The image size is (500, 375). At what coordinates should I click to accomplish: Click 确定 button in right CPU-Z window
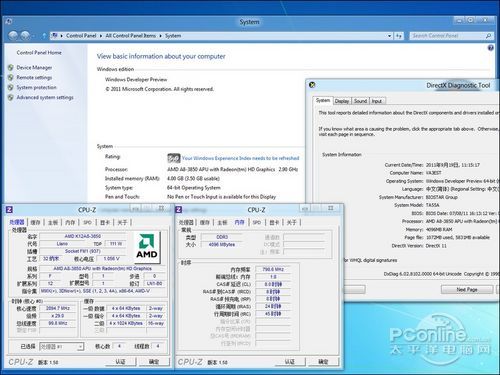(x=323, y=362)
